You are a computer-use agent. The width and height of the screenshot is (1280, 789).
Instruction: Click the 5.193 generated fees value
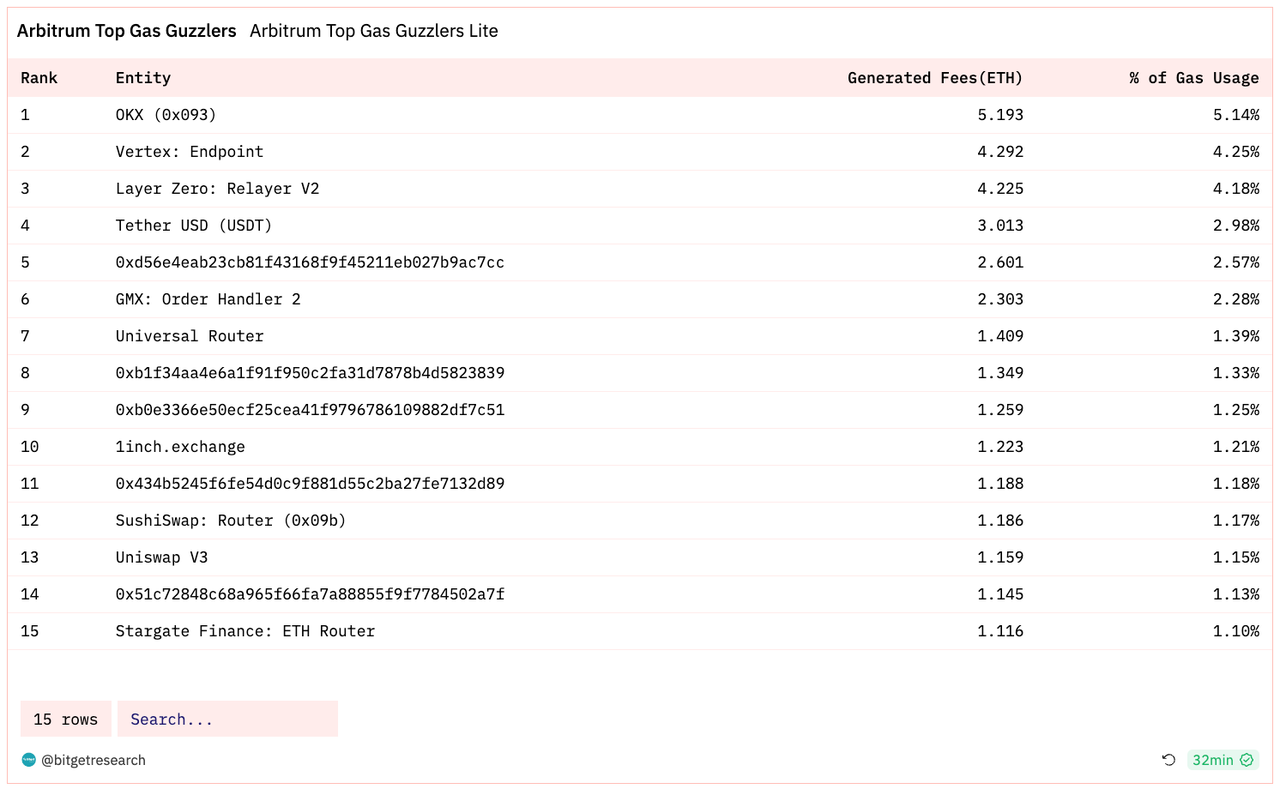(x=1000, y=115)
